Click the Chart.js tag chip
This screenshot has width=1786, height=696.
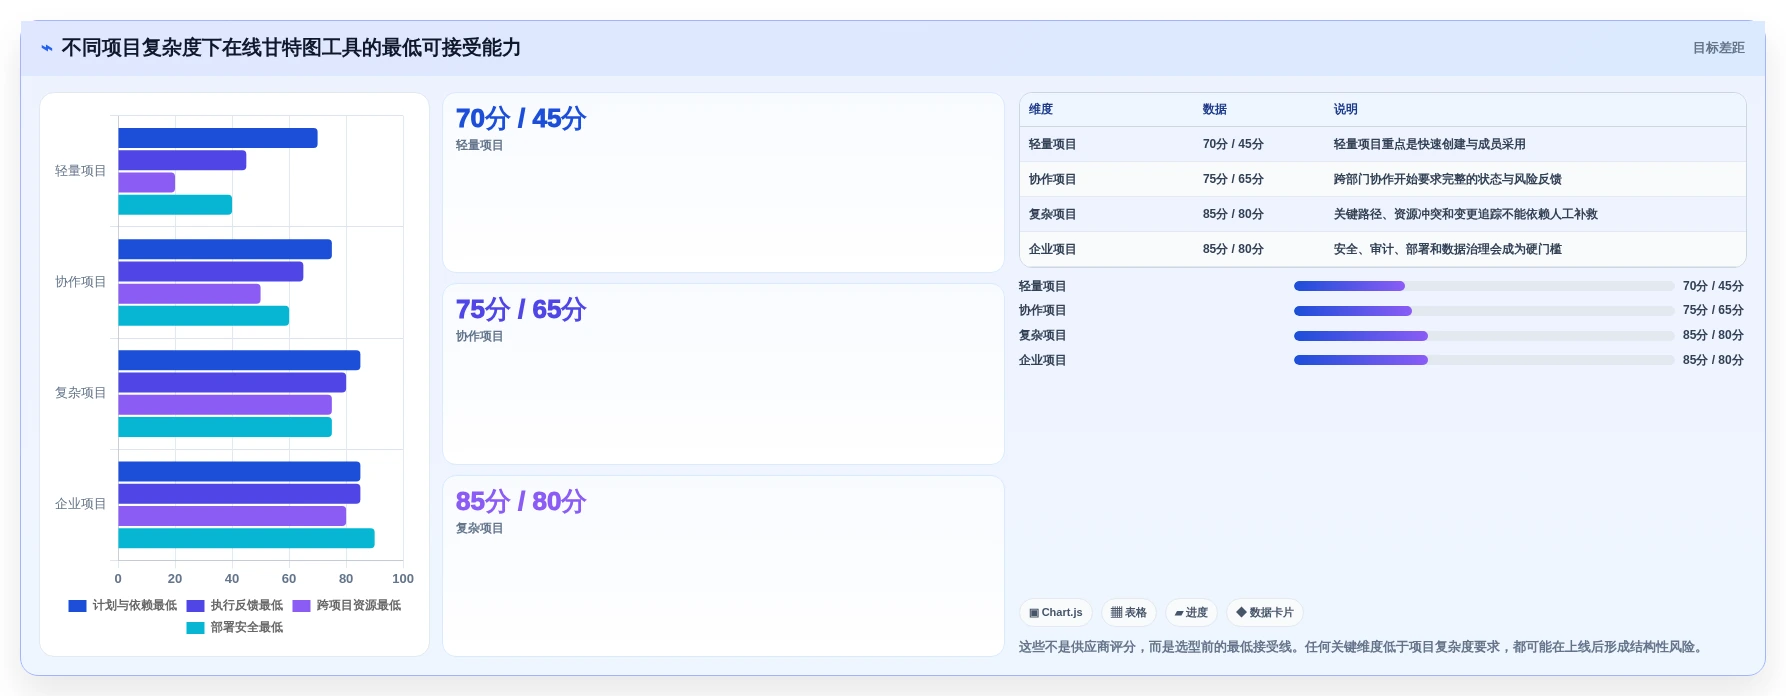1056,613
